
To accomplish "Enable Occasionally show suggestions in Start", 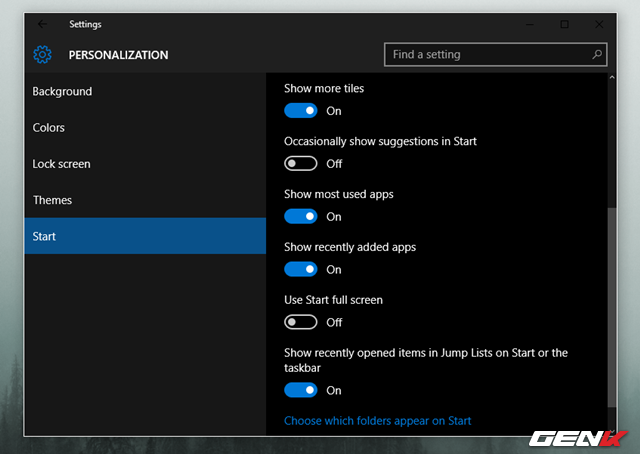I will [300, 163].
